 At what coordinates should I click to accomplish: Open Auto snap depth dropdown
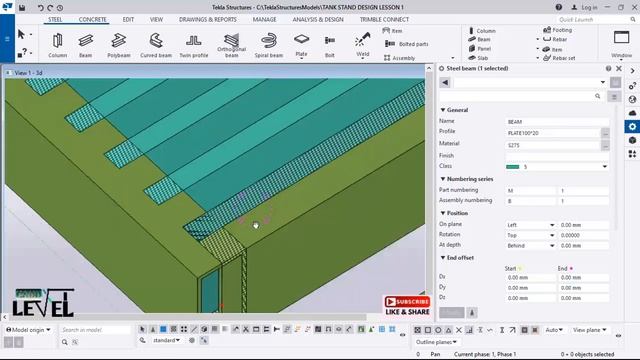click(x=554, y=330)
